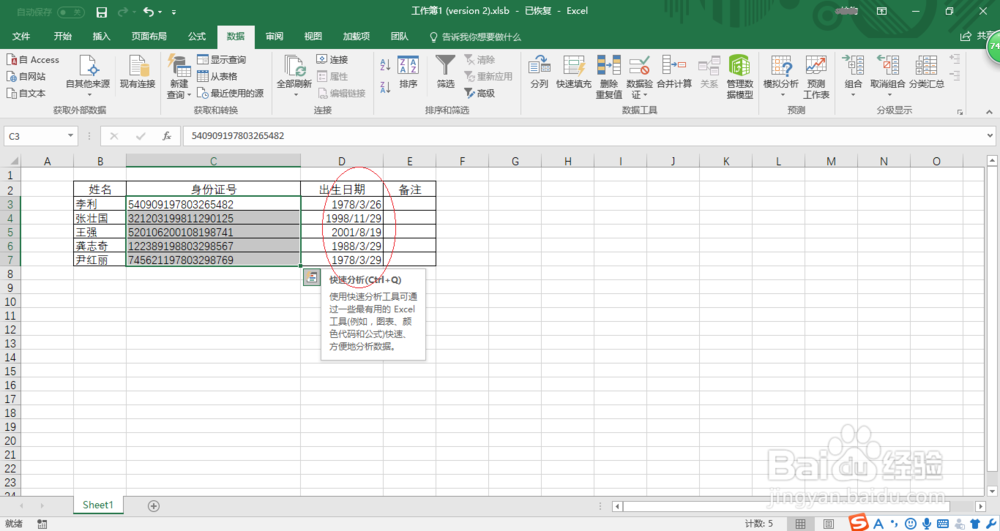
Task: Import data 自网站
Action: point(26,76)
